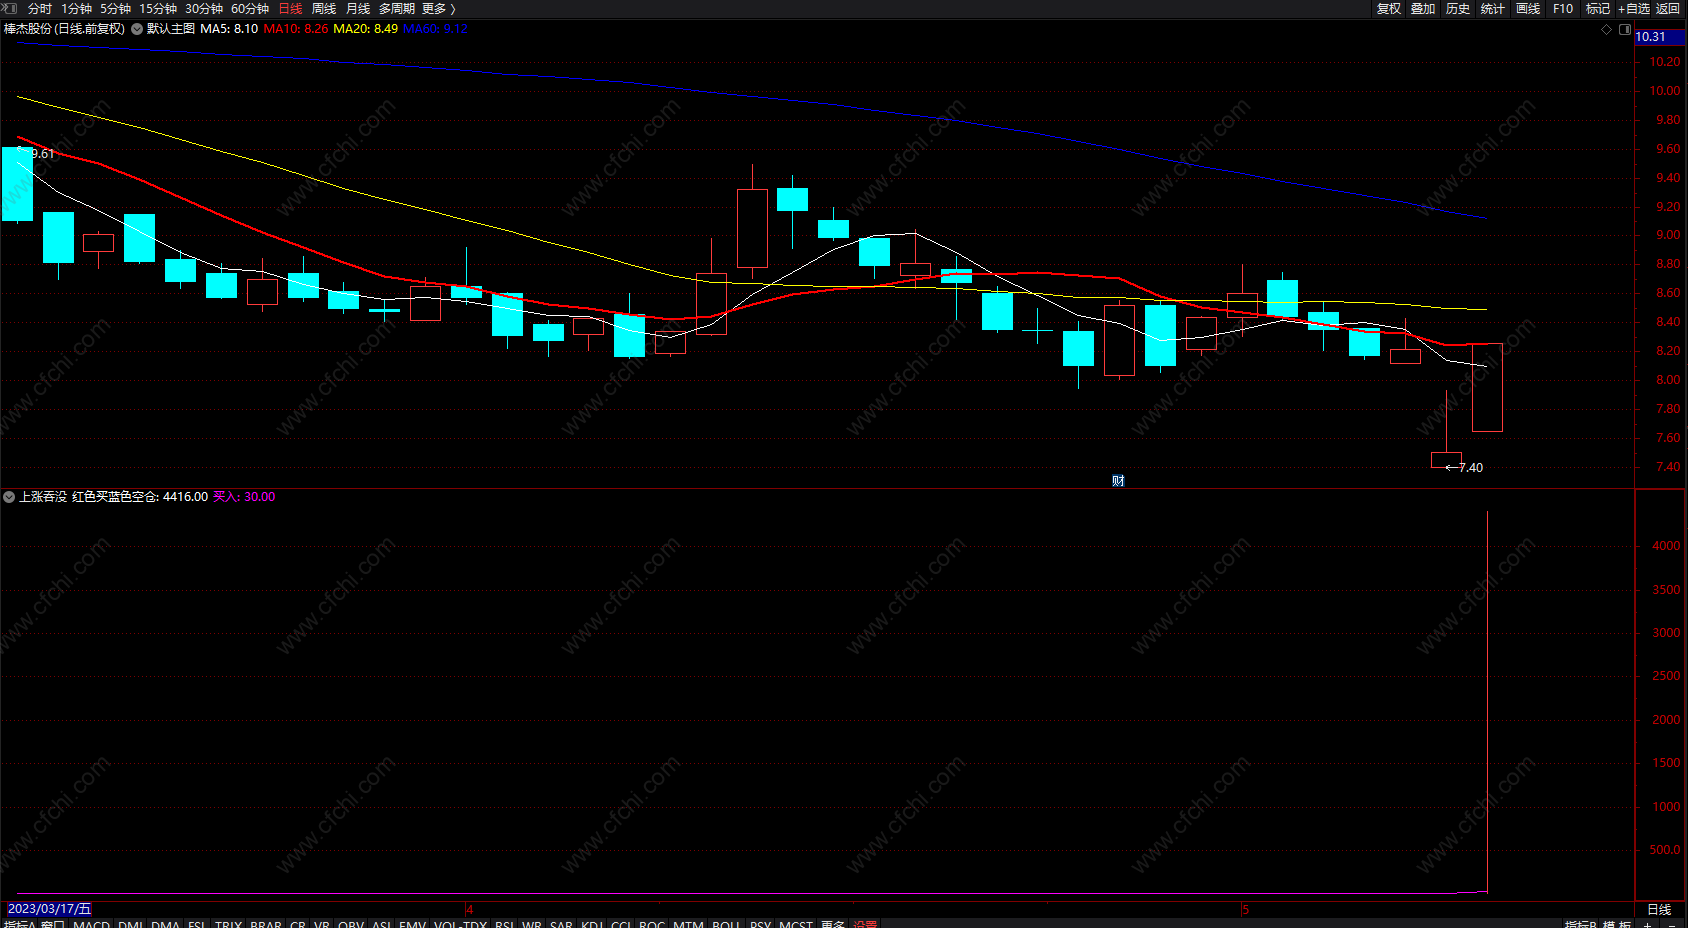Select the BRAR indicator tab

[x=265, y=924]
